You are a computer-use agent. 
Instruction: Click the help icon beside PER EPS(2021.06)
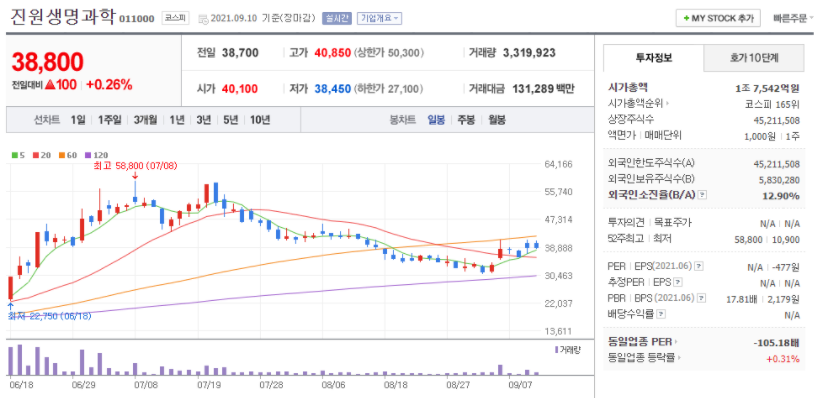tap(699, 266)
